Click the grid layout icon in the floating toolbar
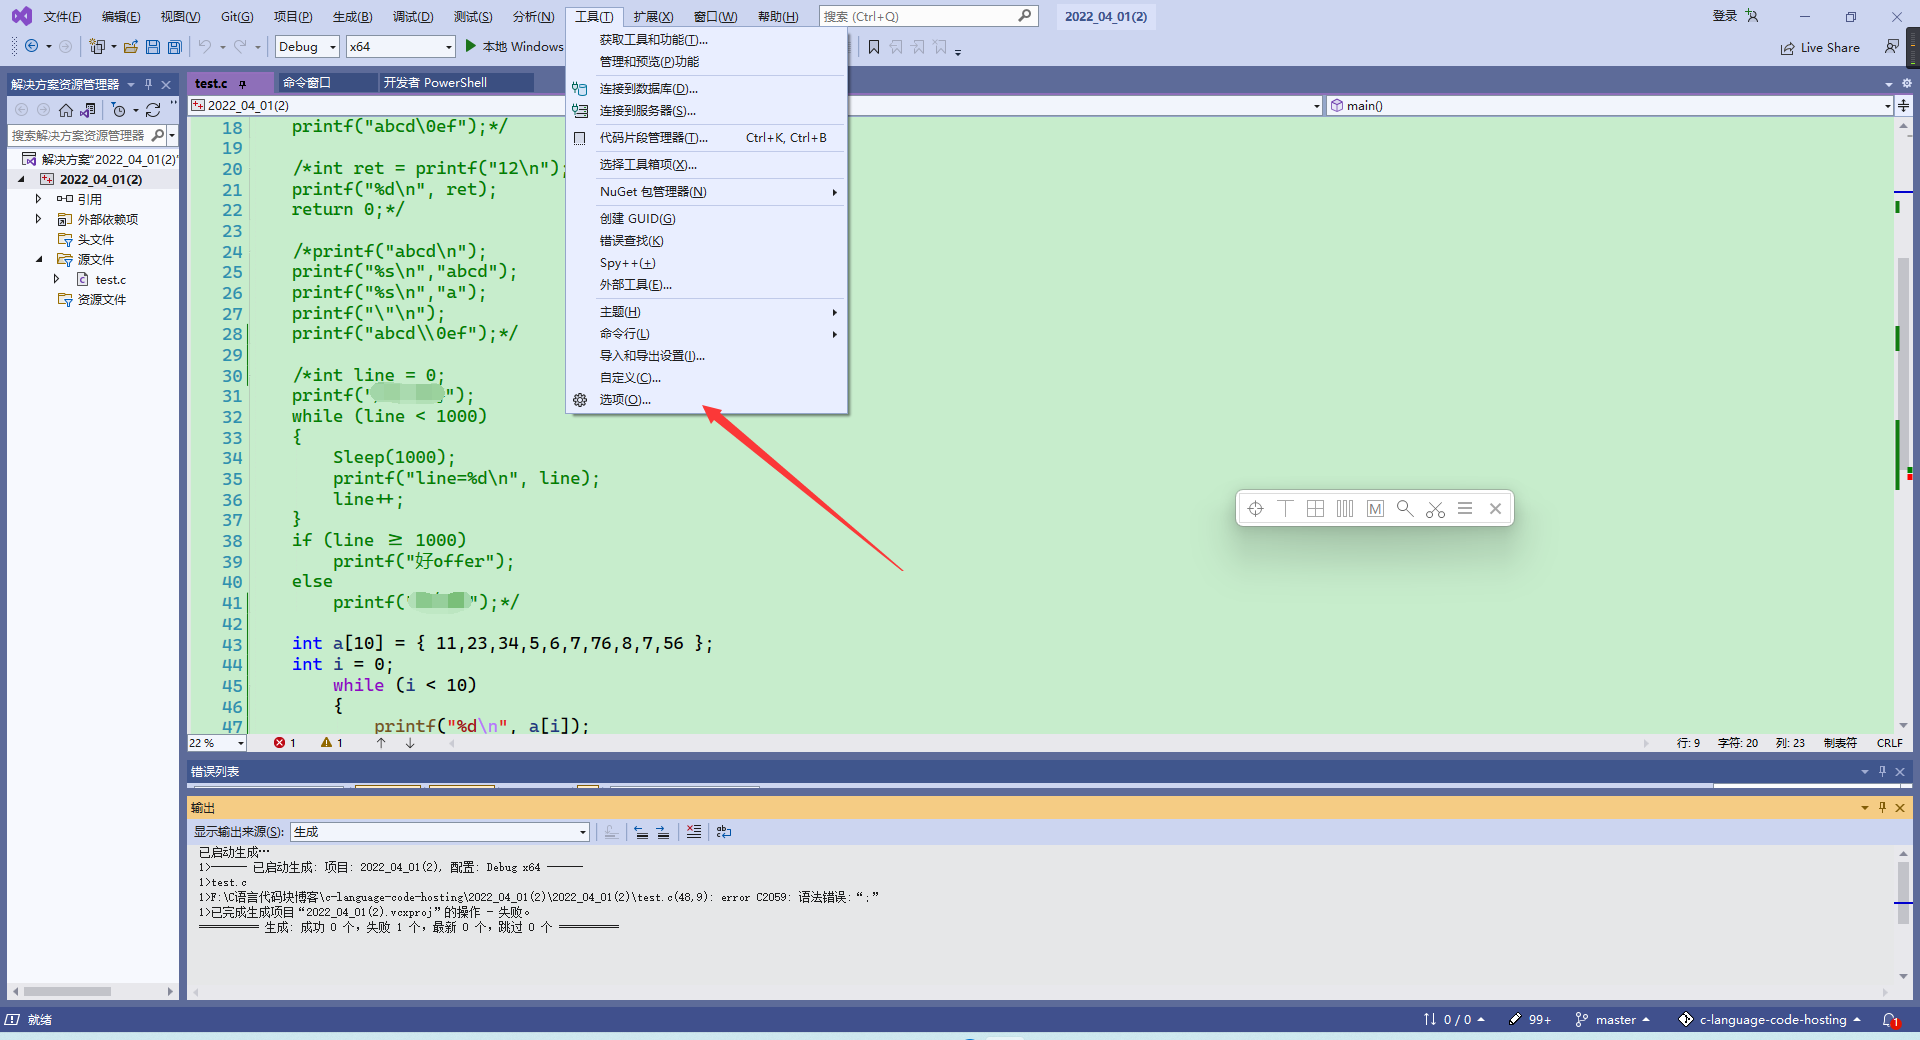1920x1040 pixels. click(1316, 509)
